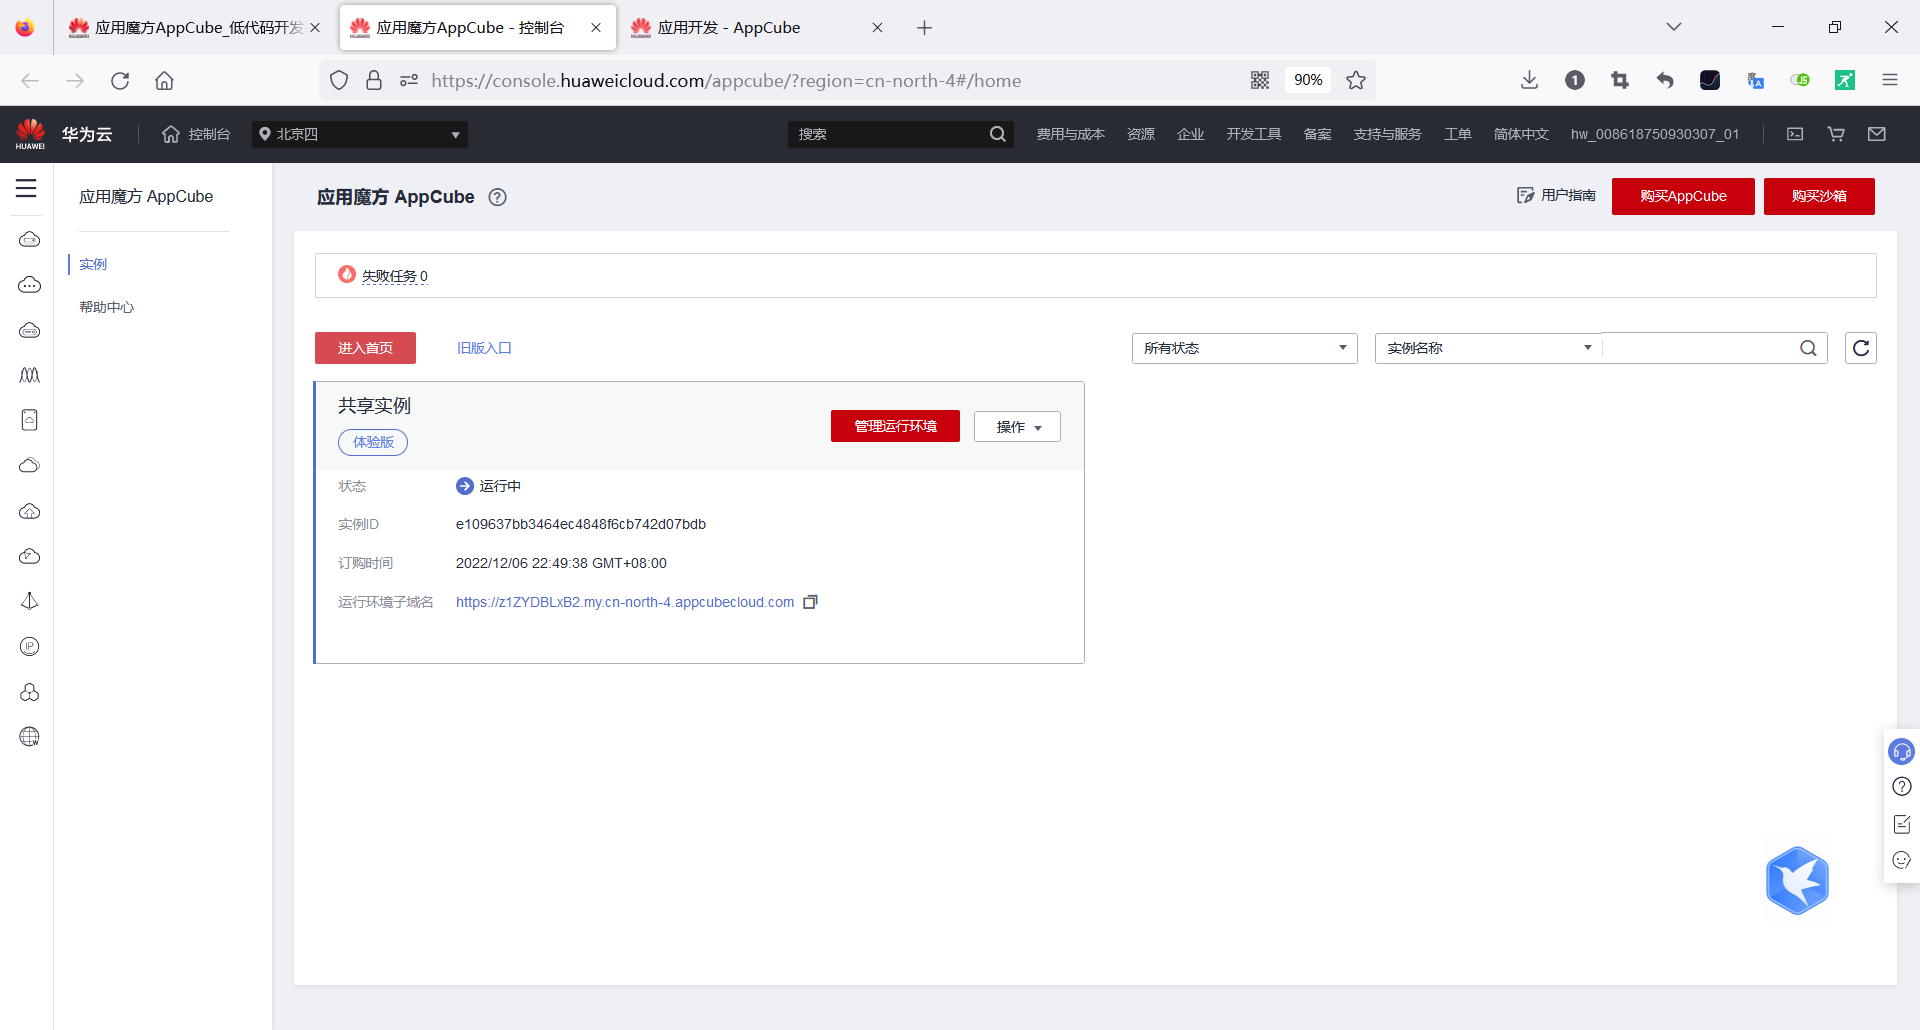The image size is (1920, 1030).
Task: Refresh the instance list
Action: pos(1861,348)
